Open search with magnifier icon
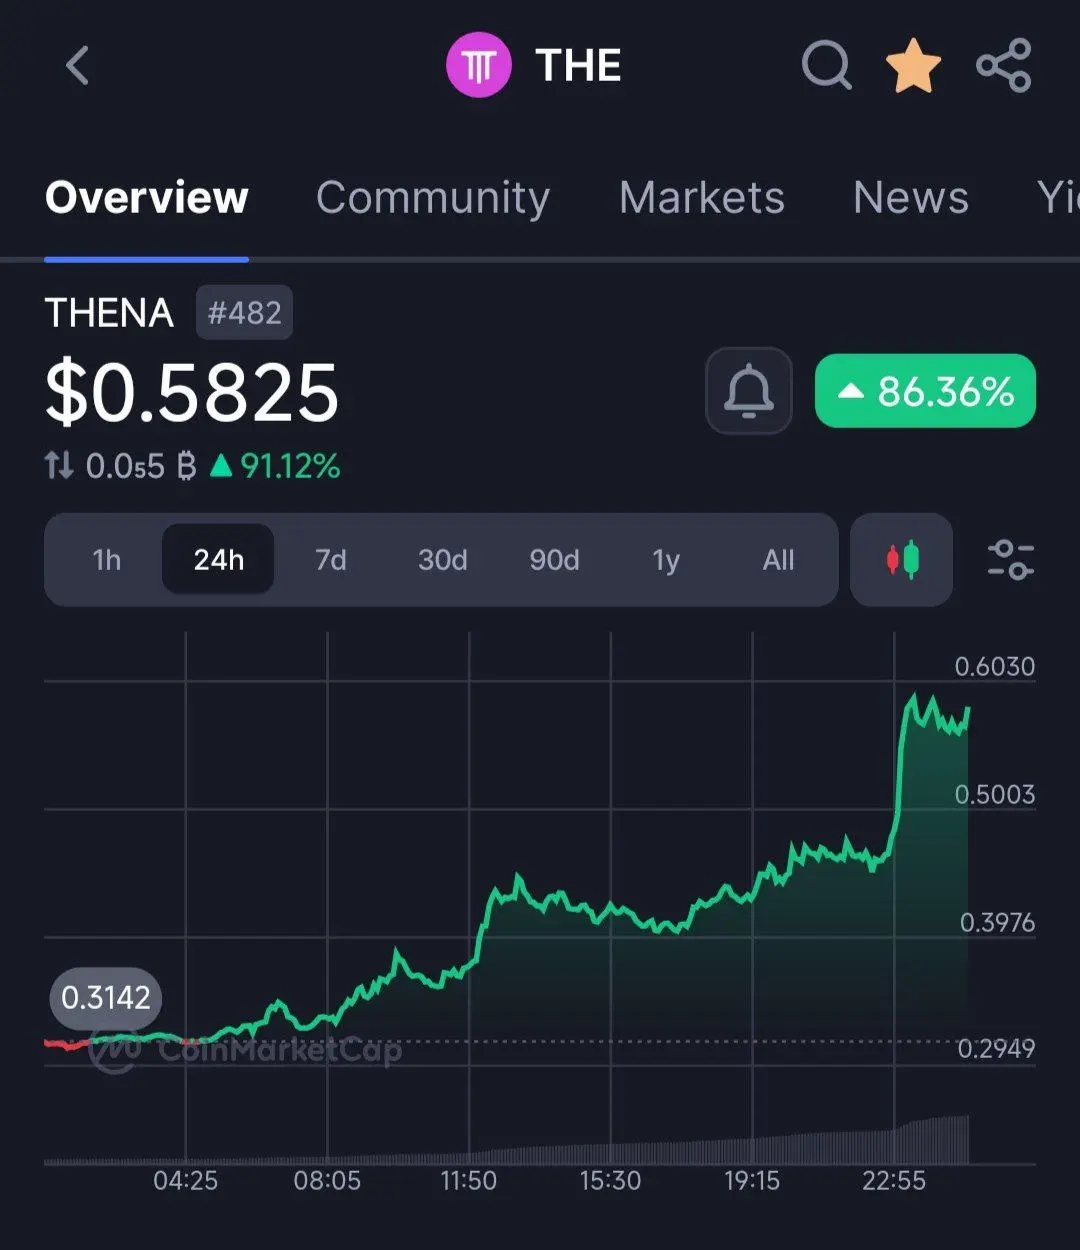The image size is (1080, 1250). click(x=827, y=66)
